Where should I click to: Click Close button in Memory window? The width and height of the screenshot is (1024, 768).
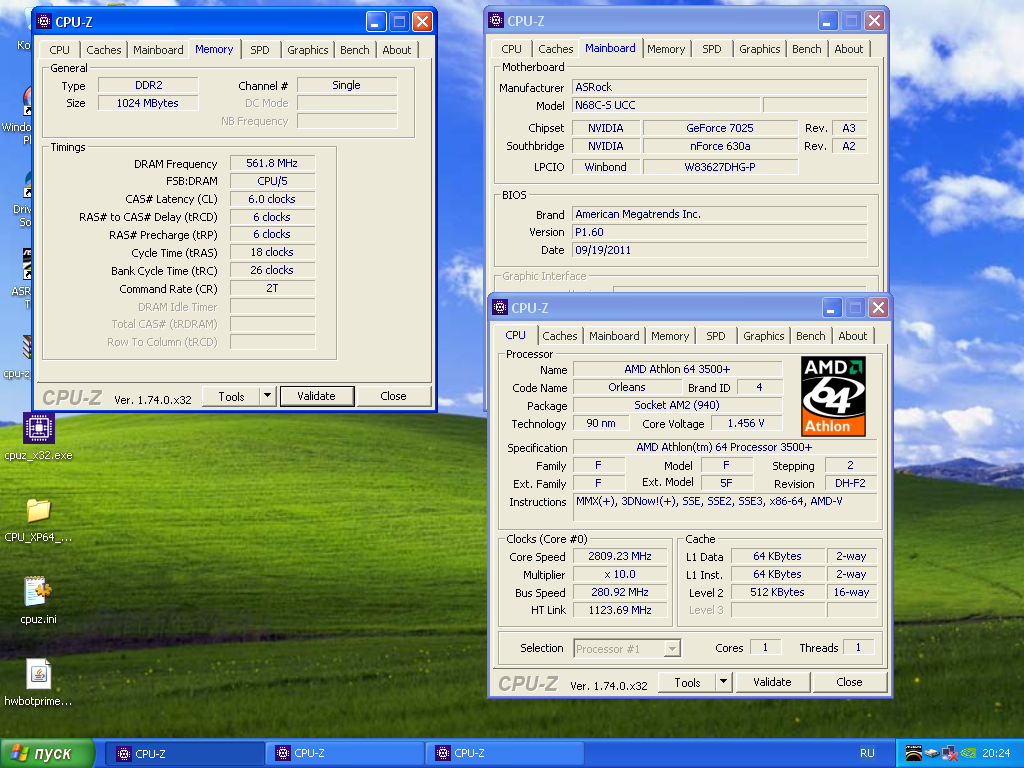click(393, 396)
